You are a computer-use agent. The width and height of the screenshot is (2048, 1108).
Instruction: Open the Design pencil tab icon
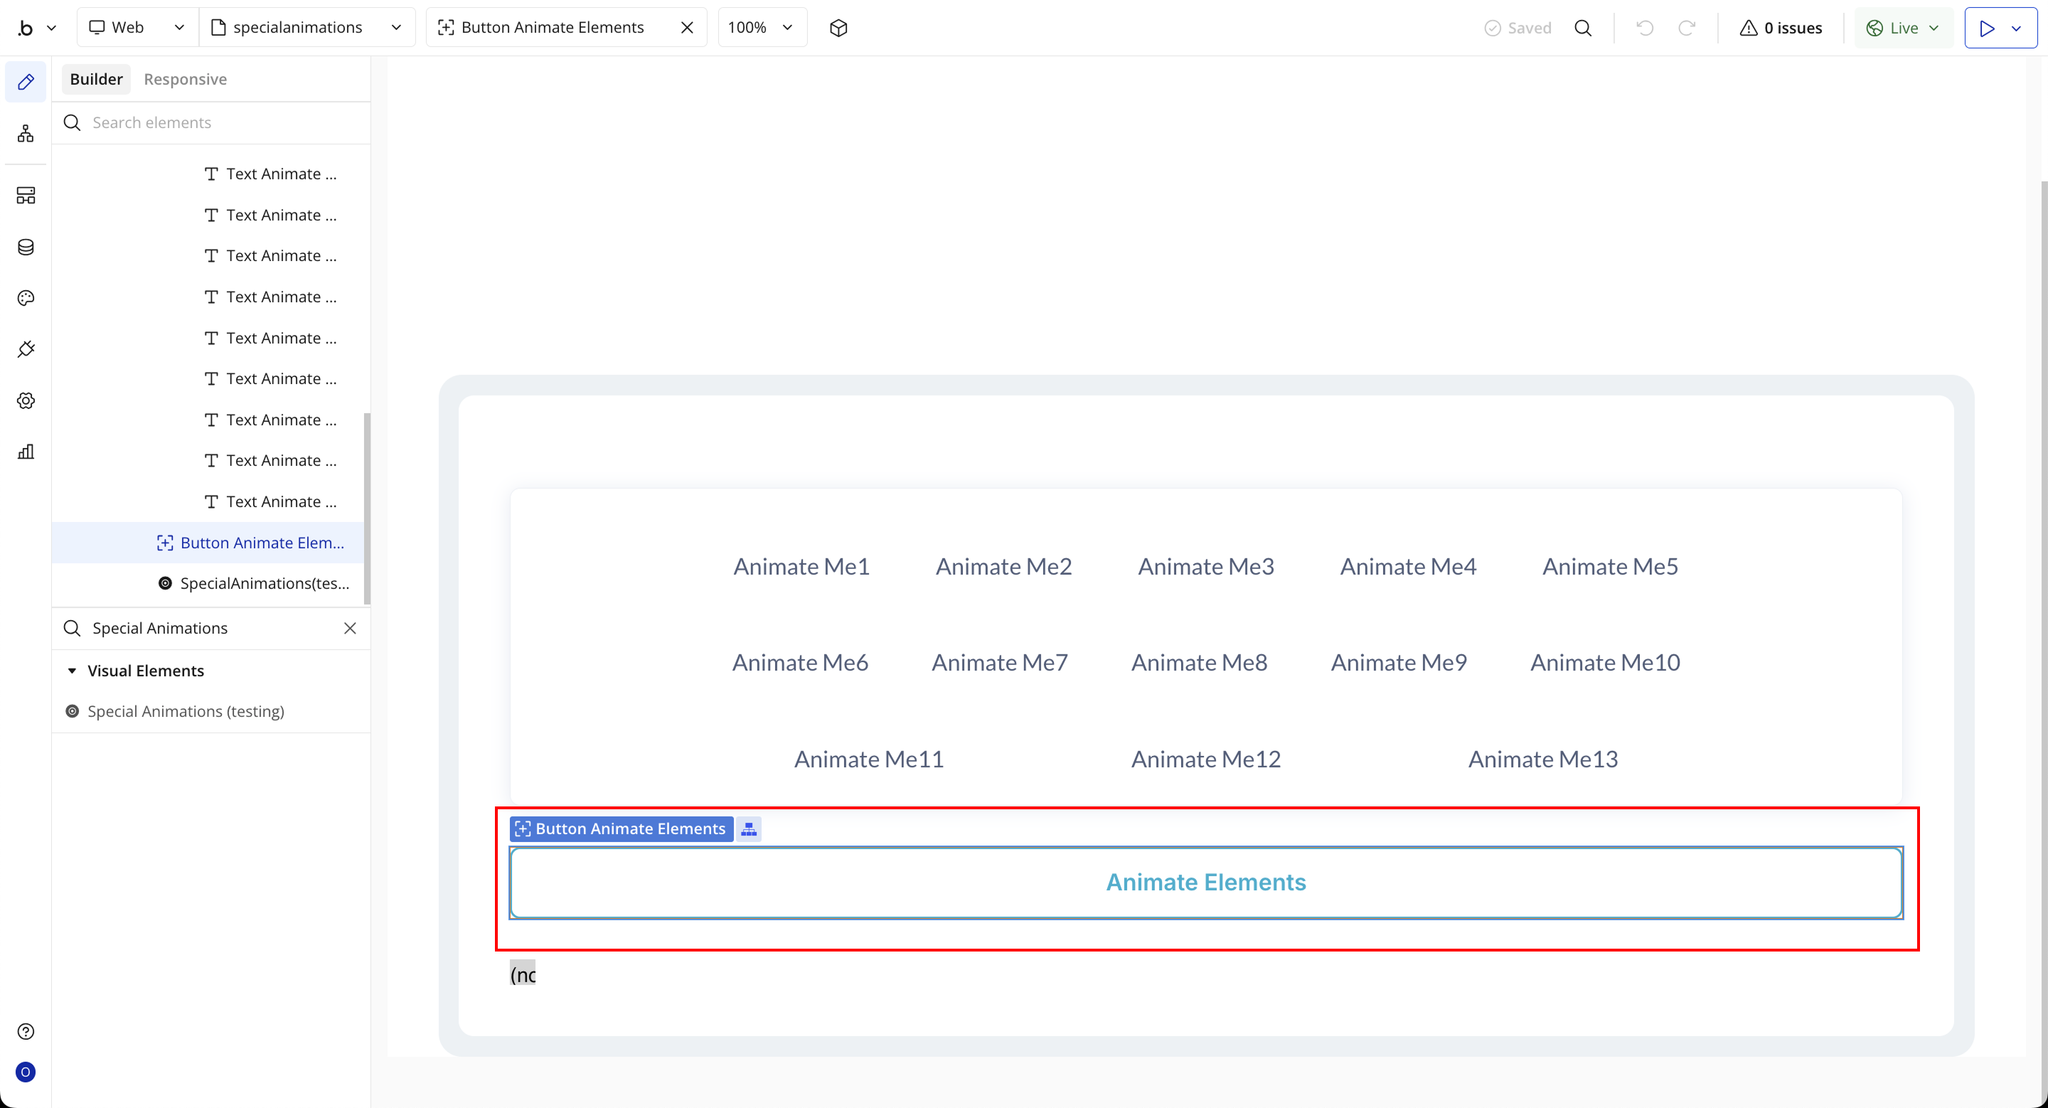[x=26, y=82]
